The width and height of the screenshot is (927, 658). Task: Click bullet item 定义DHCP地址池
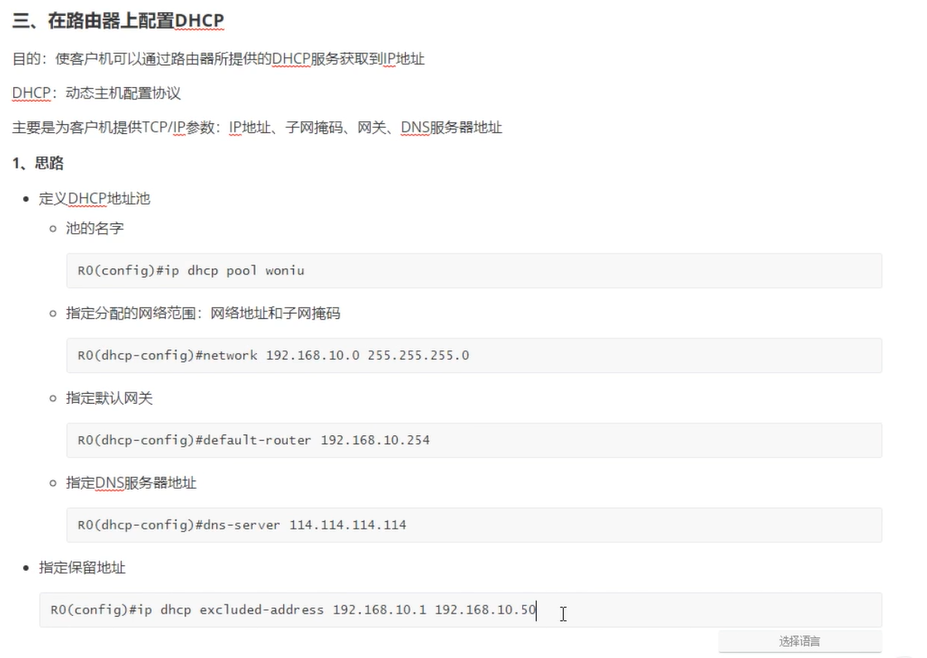(95, 199)
